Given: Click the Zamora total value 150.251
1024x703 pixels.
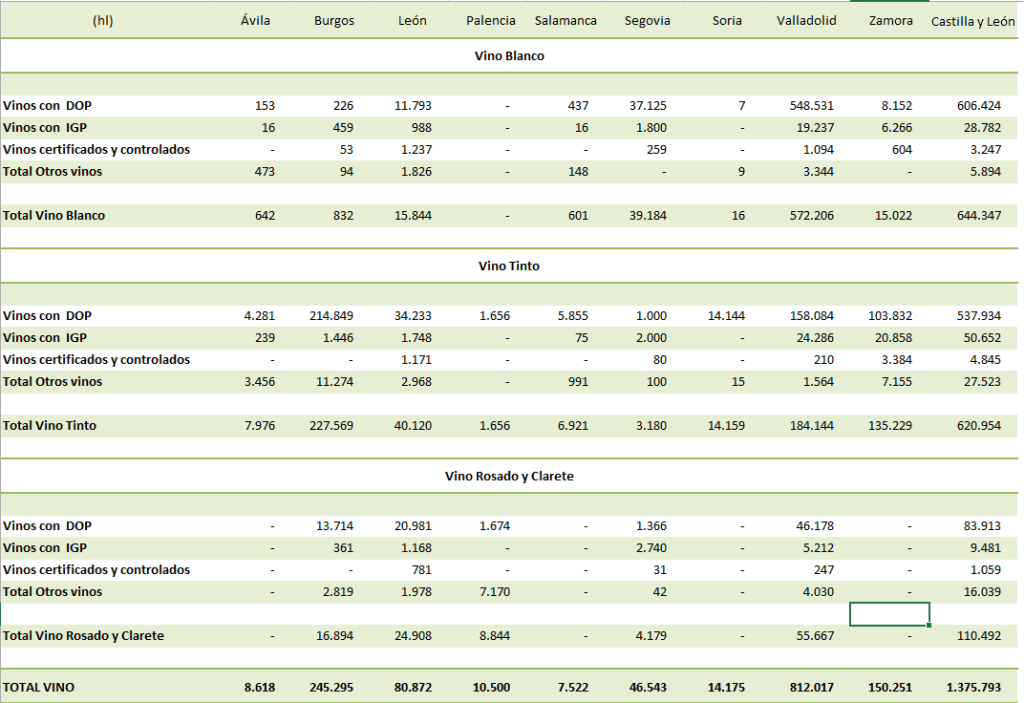Looking at the screenshot, I should point(892,687).
